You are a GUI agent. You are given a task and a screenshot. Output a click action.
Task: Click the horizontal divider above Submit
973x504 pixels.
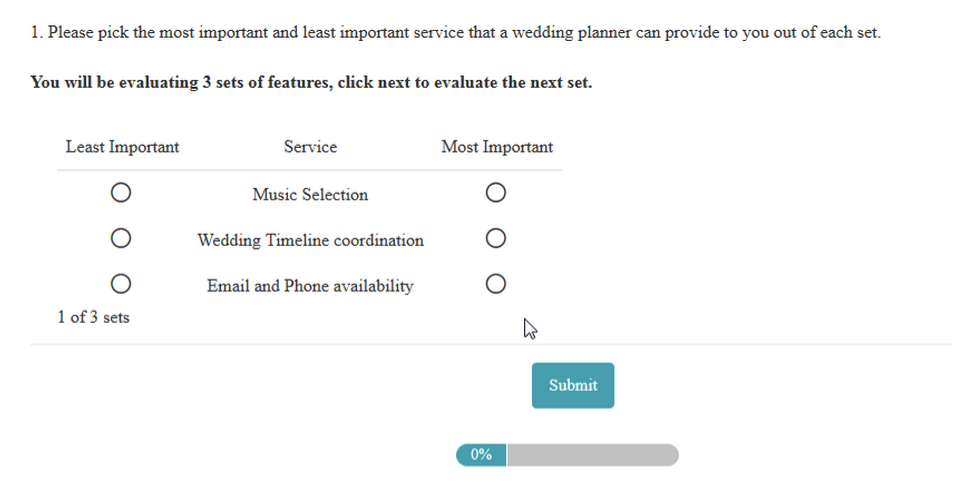click(490, 344)
